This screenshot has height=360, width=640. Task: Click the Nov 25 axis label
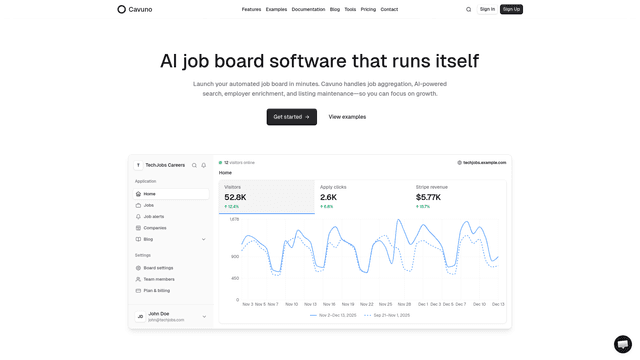[x=385, y=304]
